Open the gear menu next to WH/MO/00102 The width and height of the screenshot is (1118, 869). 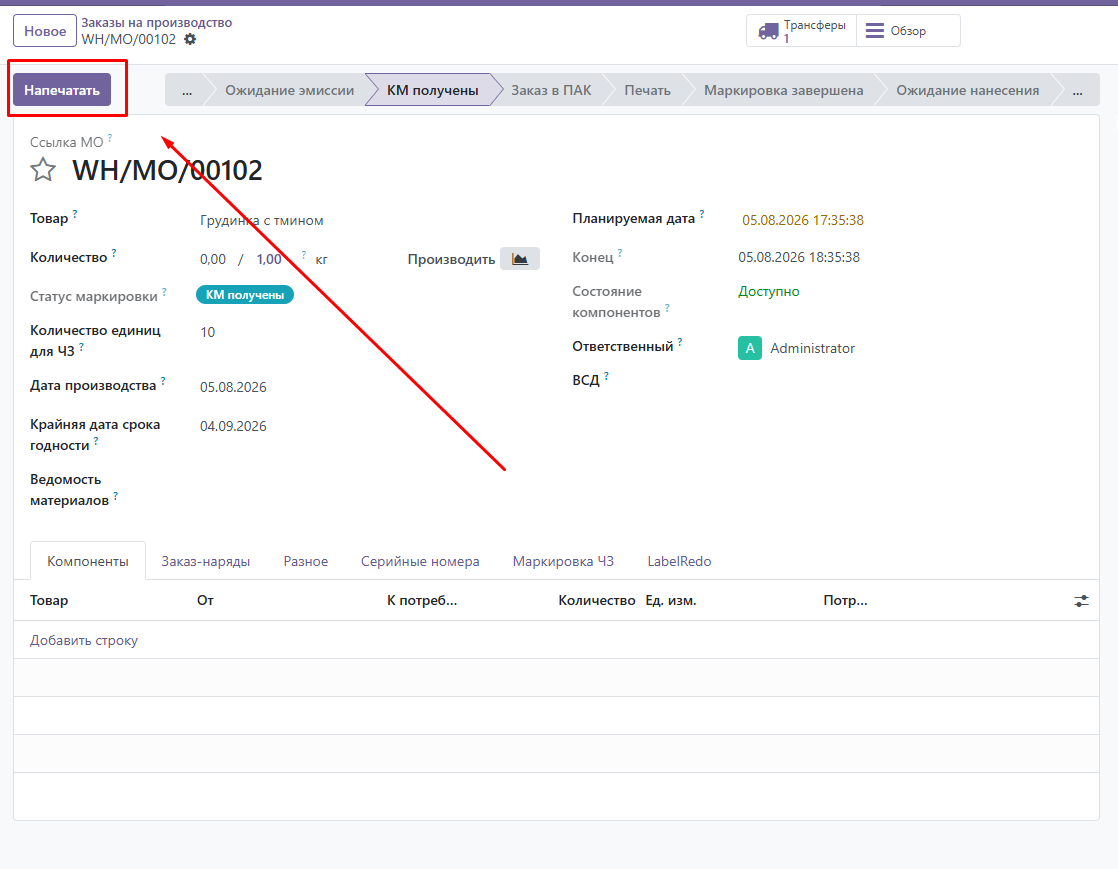pos(190,39)
